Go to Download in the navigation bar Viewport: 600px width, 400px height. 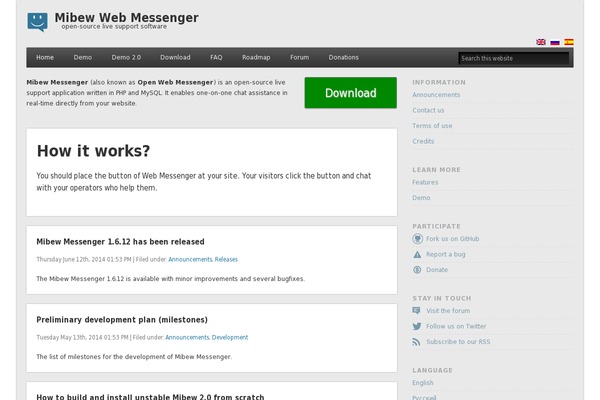click(175, 57)
